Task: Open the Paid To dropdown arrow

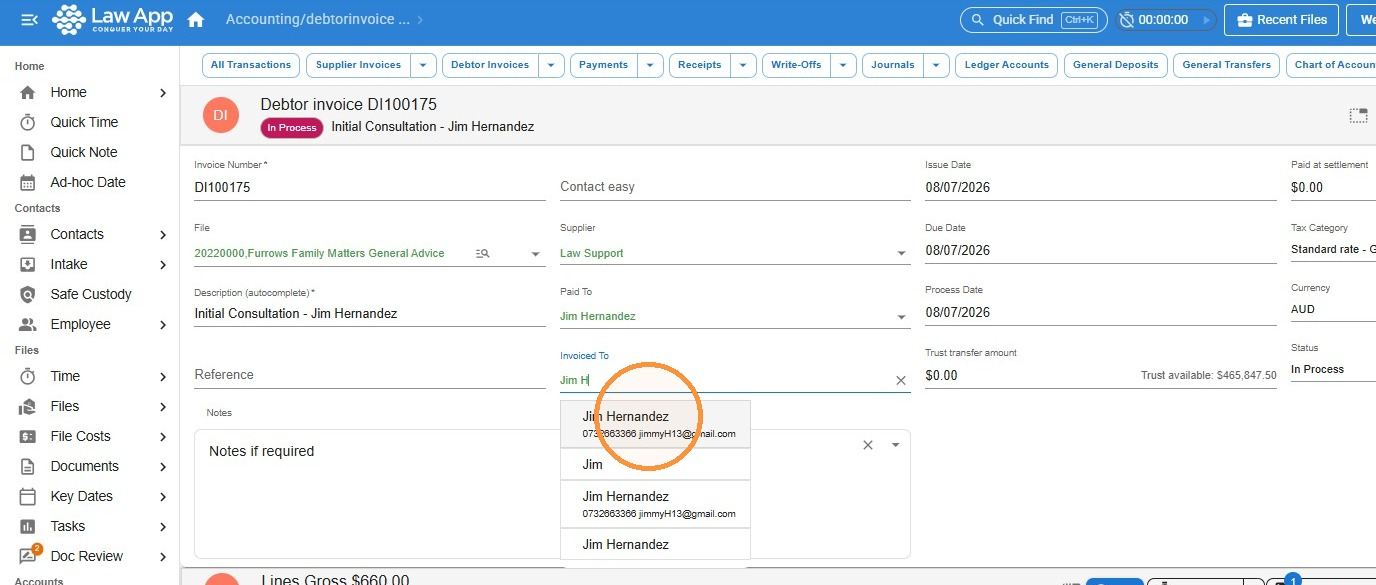Action: coord(901,318)
